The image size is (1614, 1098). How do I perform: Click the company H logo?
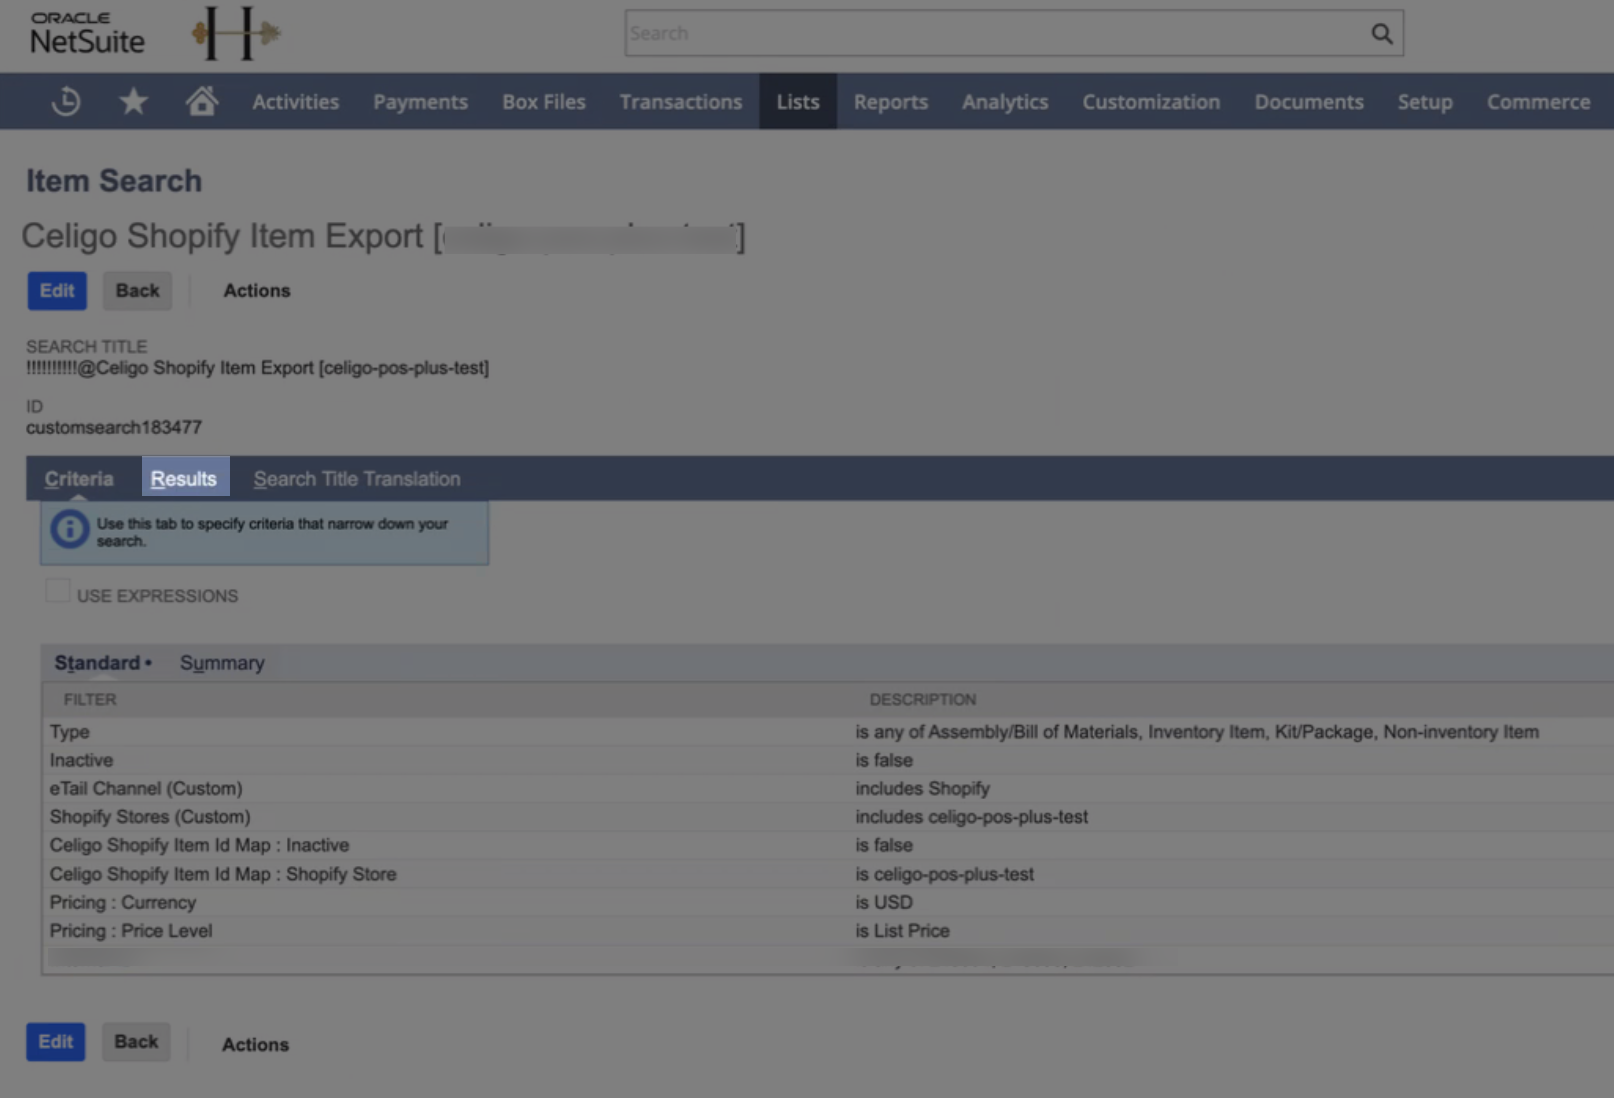(236, 33)
